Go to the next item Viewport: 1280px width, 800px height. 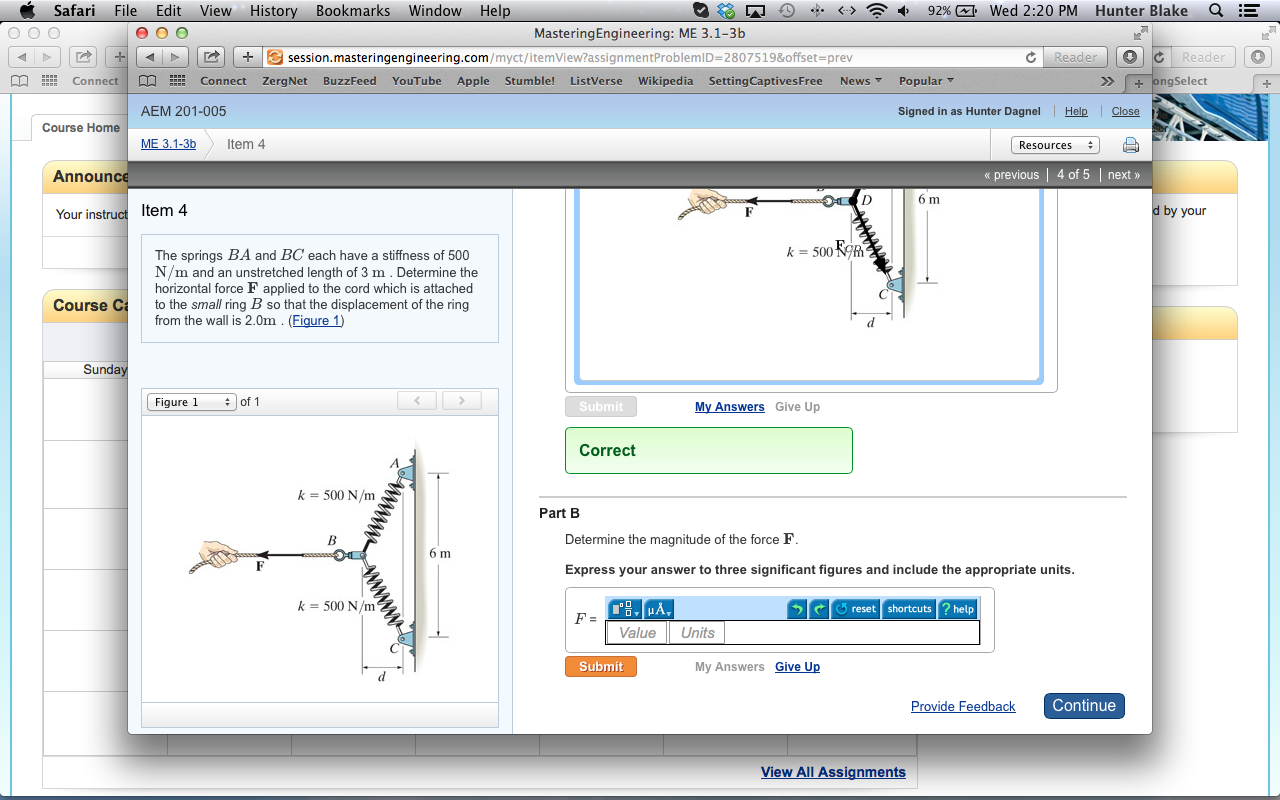click(1124, 175)
